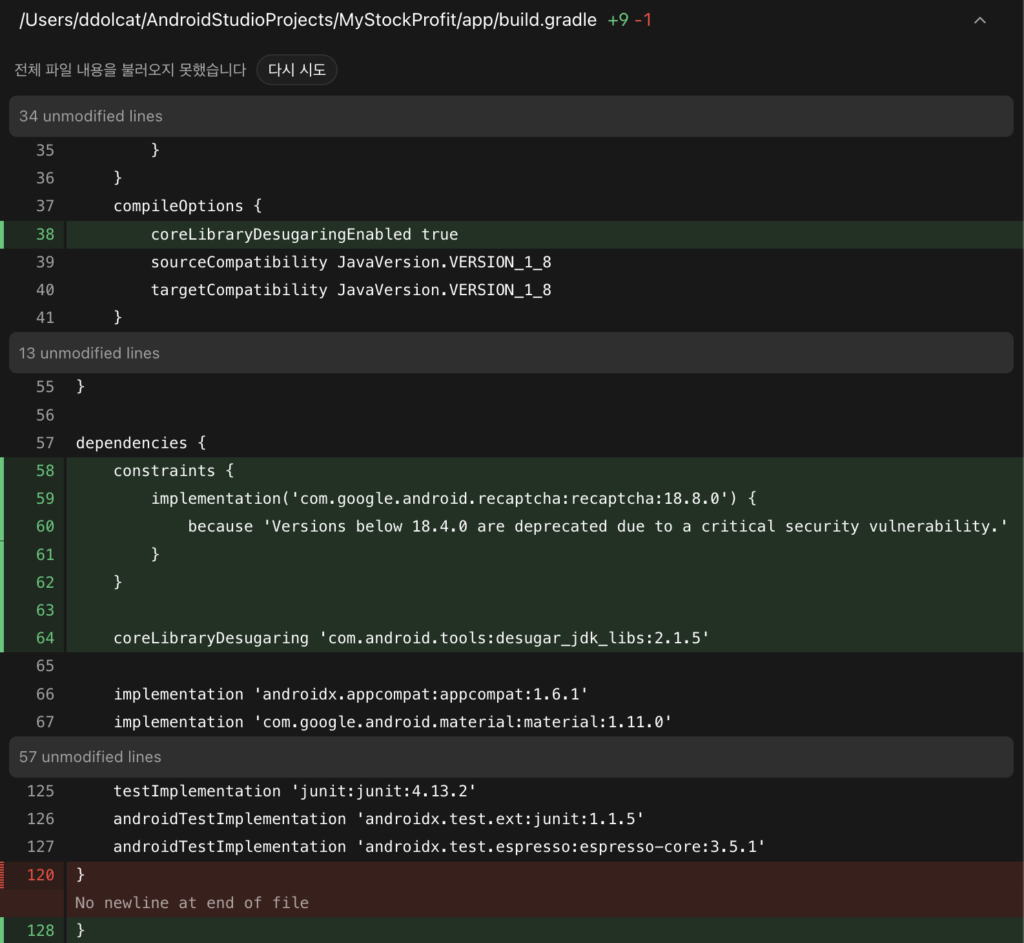Click the +9 additions count
This screenshot has width=1024, height=943.
point(618,20)
